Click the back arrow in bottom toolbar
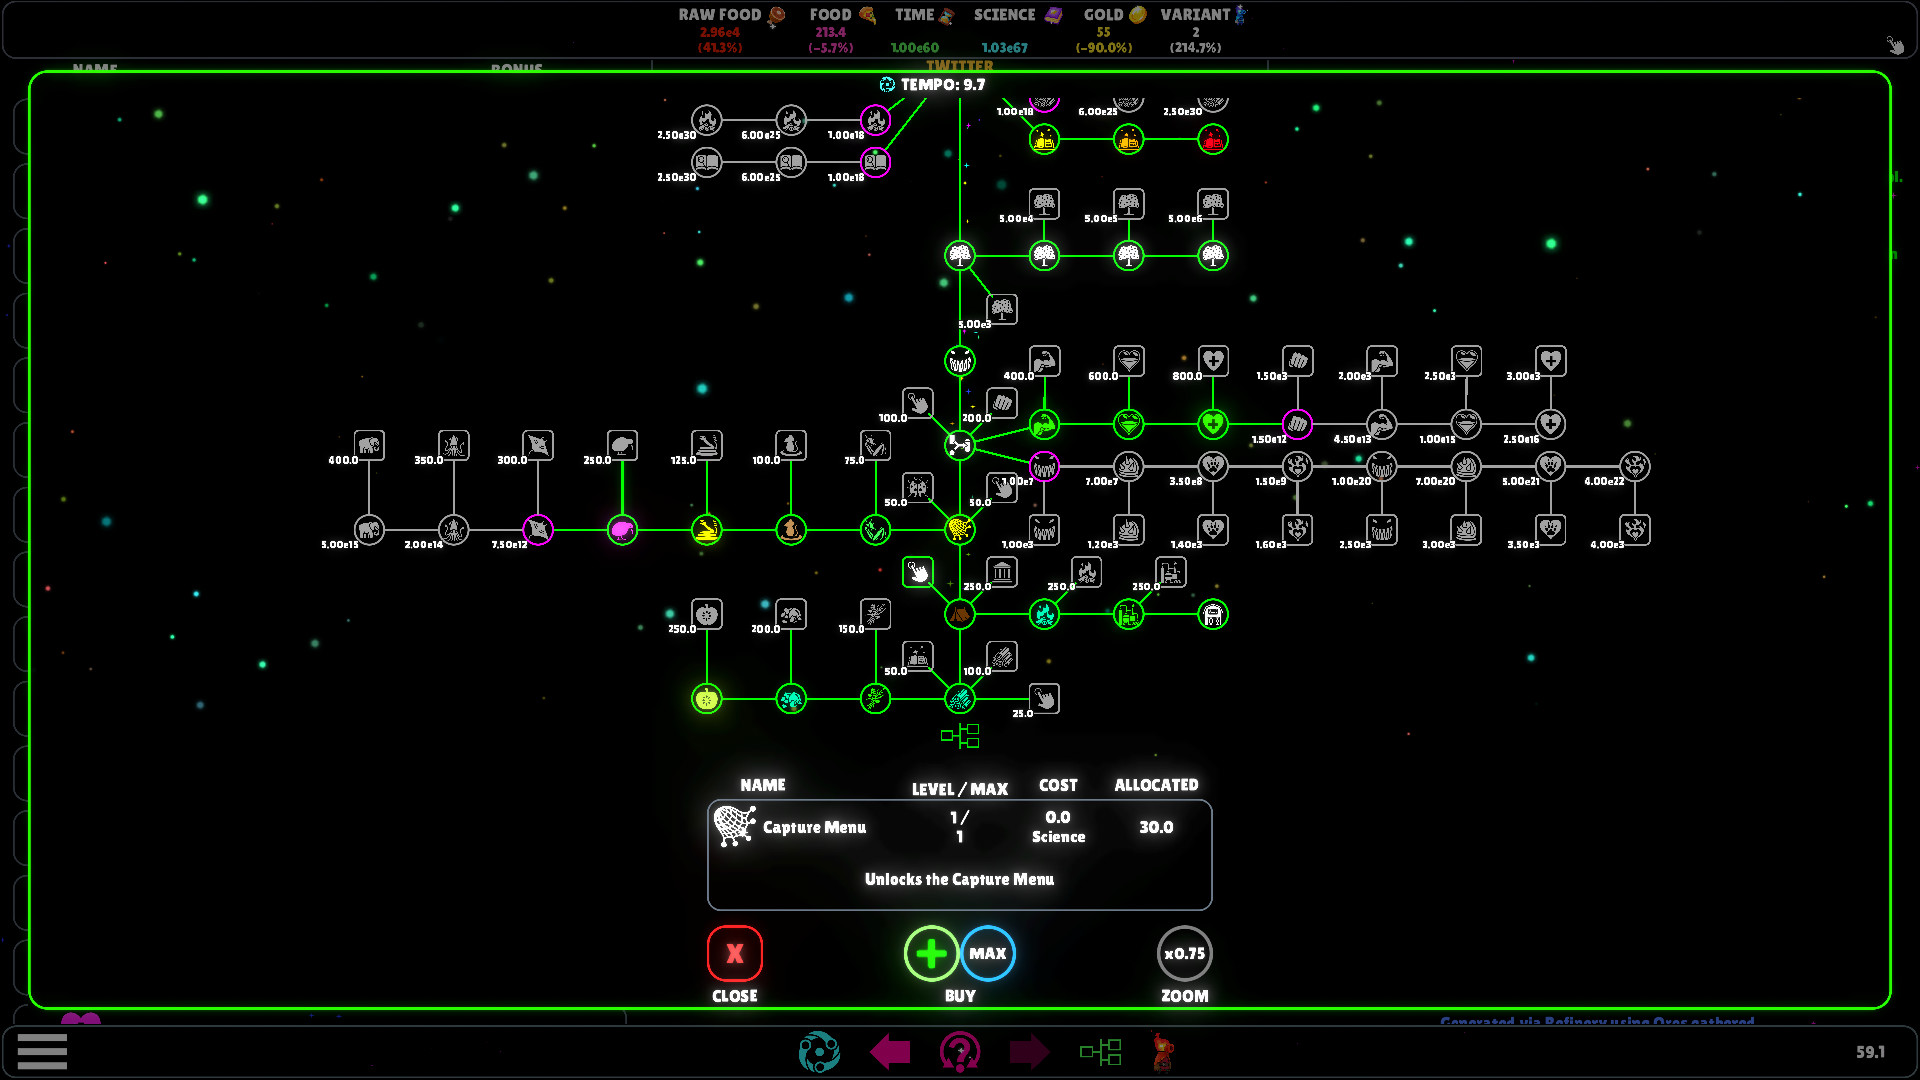The height and width of the screenshot is (1080, 1920). pyautogui.click(x=891, y=1052)
